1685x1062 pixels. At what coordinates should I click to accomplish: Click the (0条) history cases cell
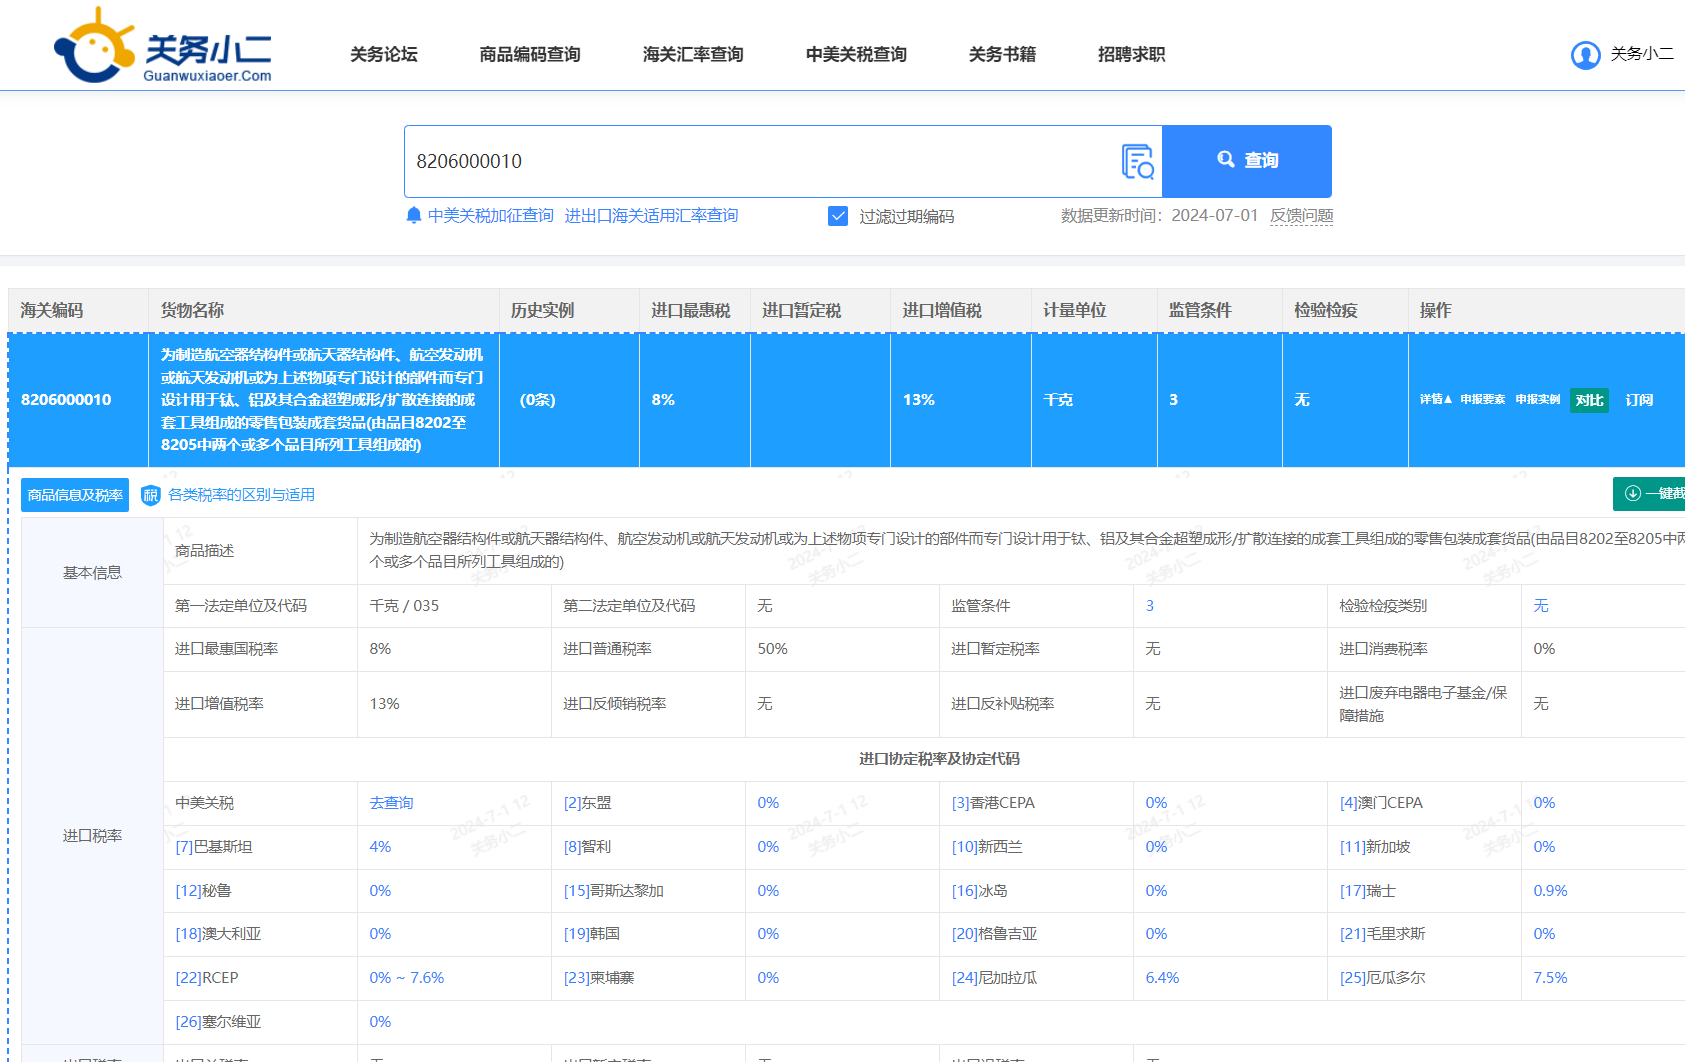pos(537,400)
